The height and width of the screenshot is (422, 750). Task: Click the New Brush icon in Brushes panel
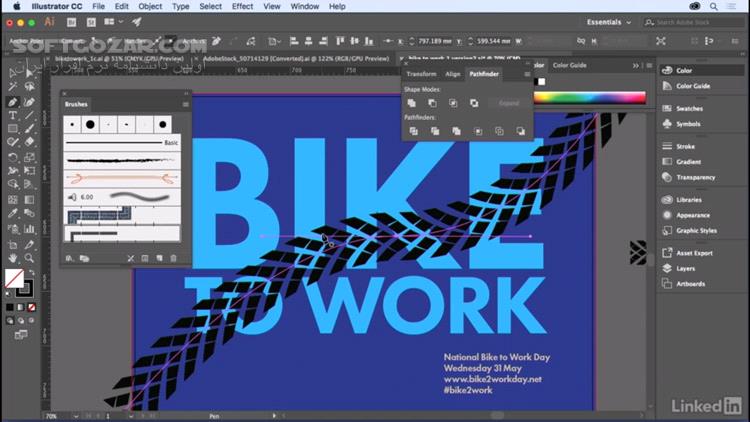pos(159,258)
